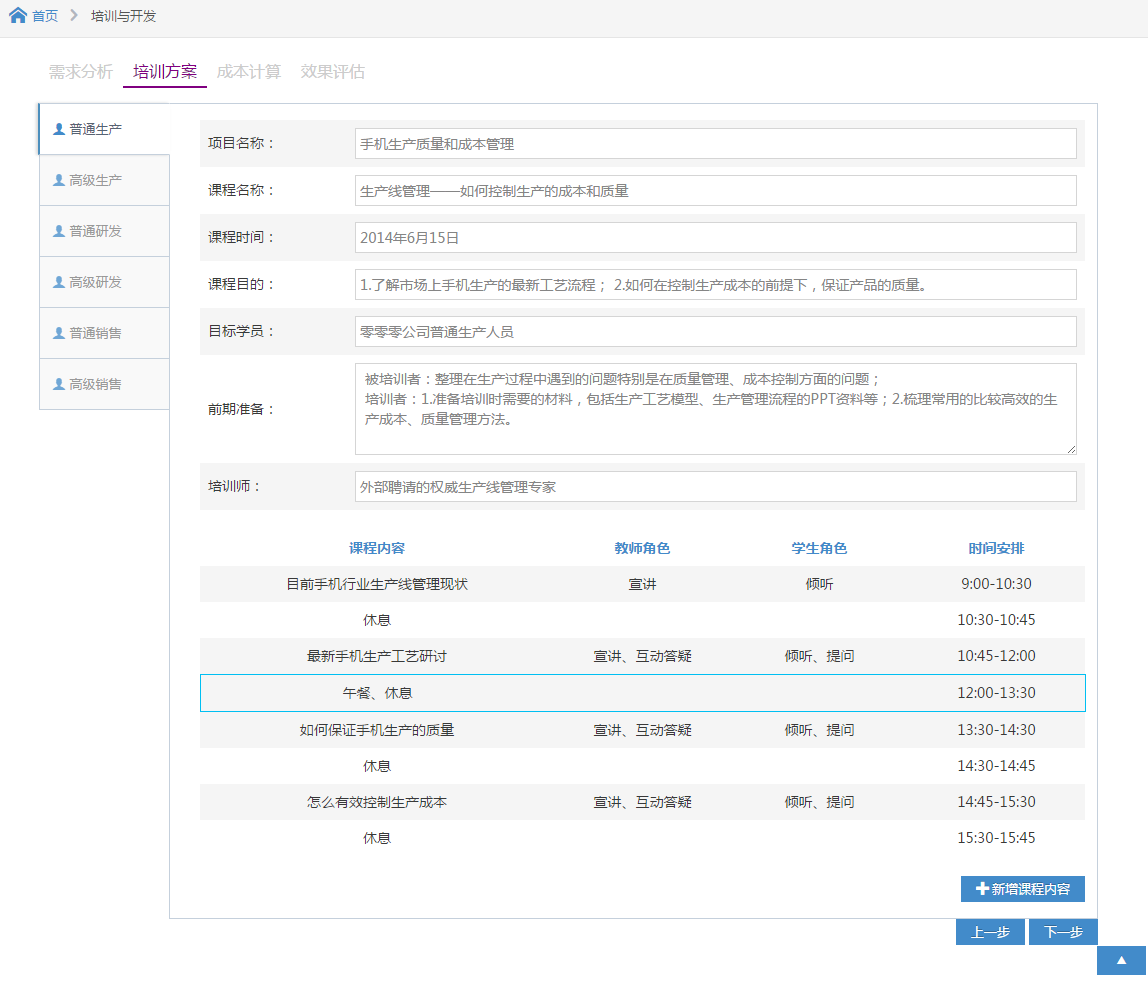
Task: Click inside the 前期准备 text area
Action: [715, 409]
